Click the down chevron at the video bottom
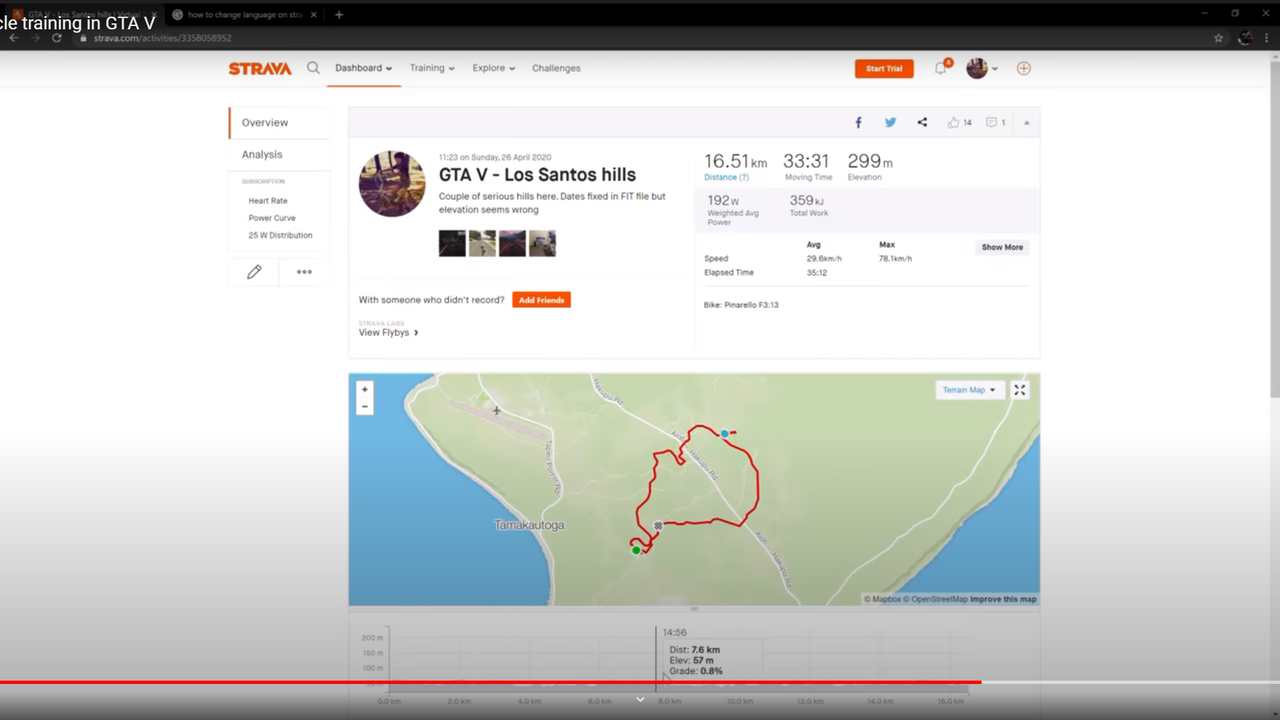The image size is (1280, 720). point(640,700)
